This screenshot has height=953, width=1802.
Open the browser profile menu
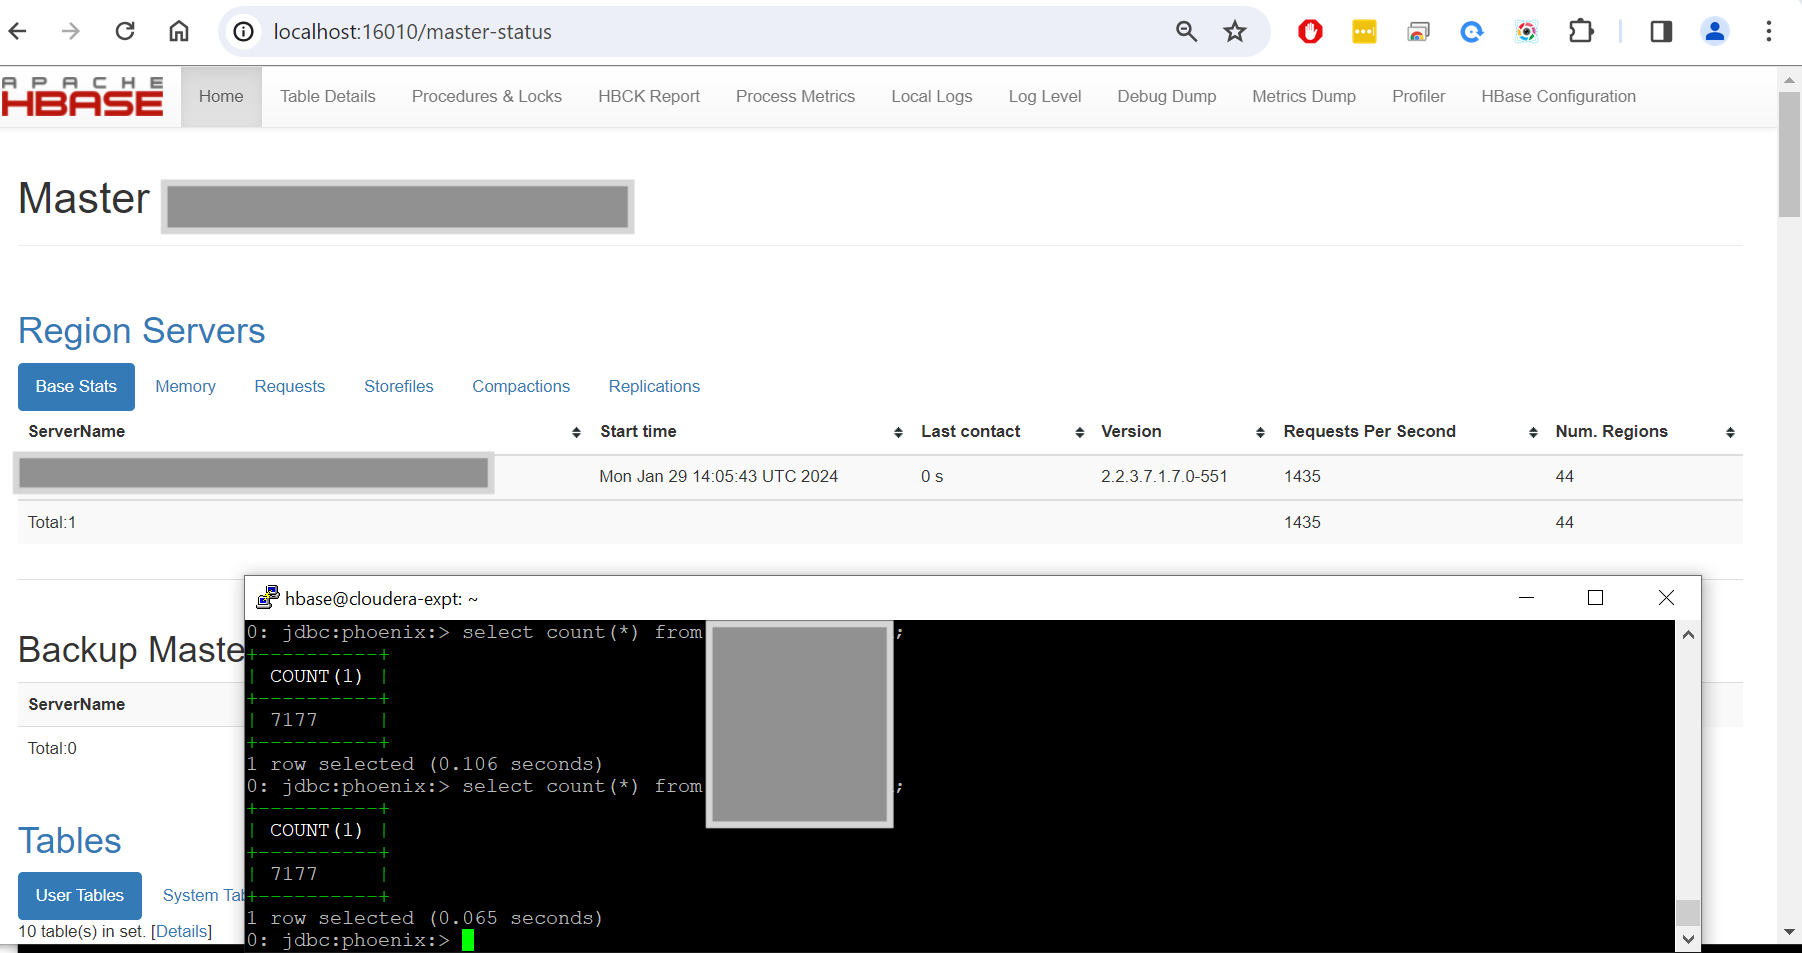click(x=1714, y=31)
